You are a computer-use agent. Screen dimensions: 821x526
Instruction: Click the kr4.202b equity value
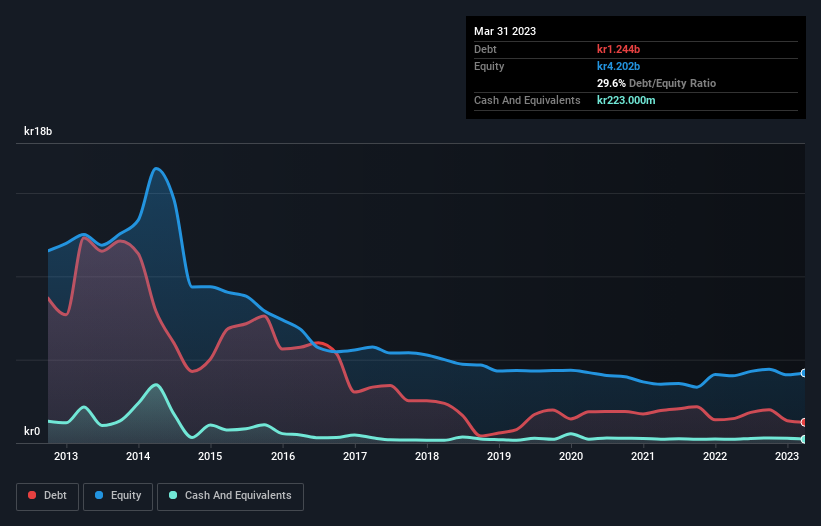[618, 66]
